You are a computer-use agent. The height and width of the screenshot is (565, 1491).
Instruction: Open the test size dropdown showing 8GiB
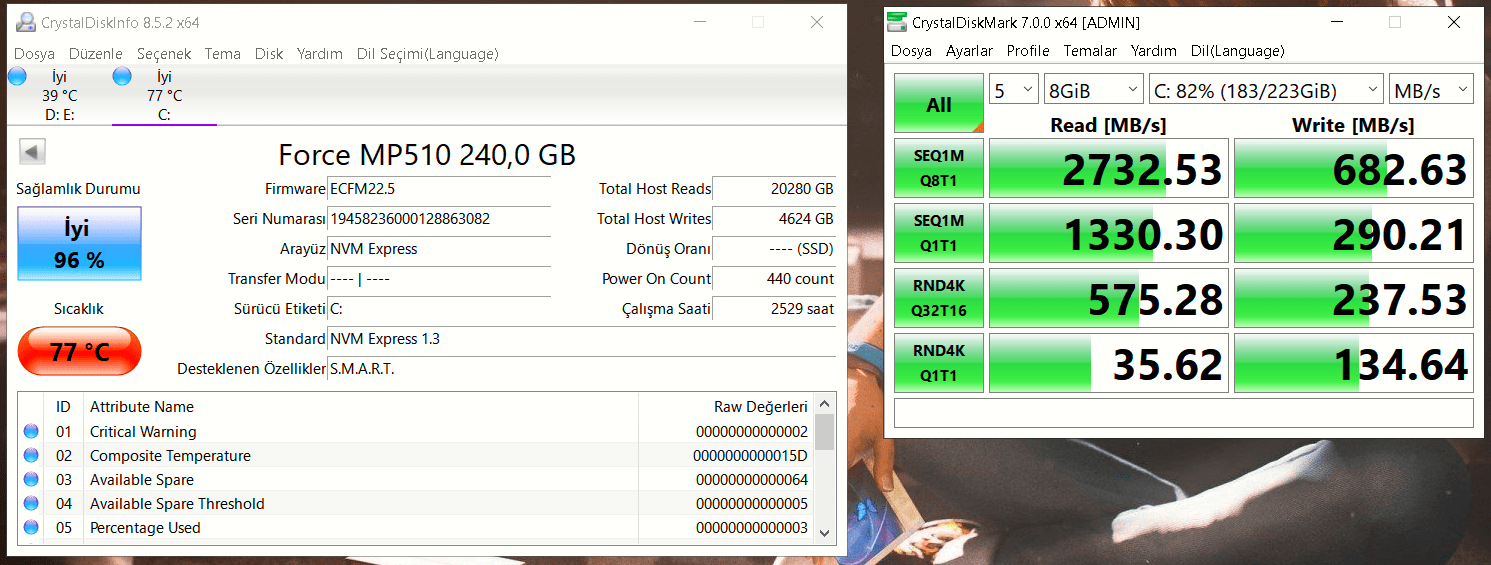coord(1093,90)
